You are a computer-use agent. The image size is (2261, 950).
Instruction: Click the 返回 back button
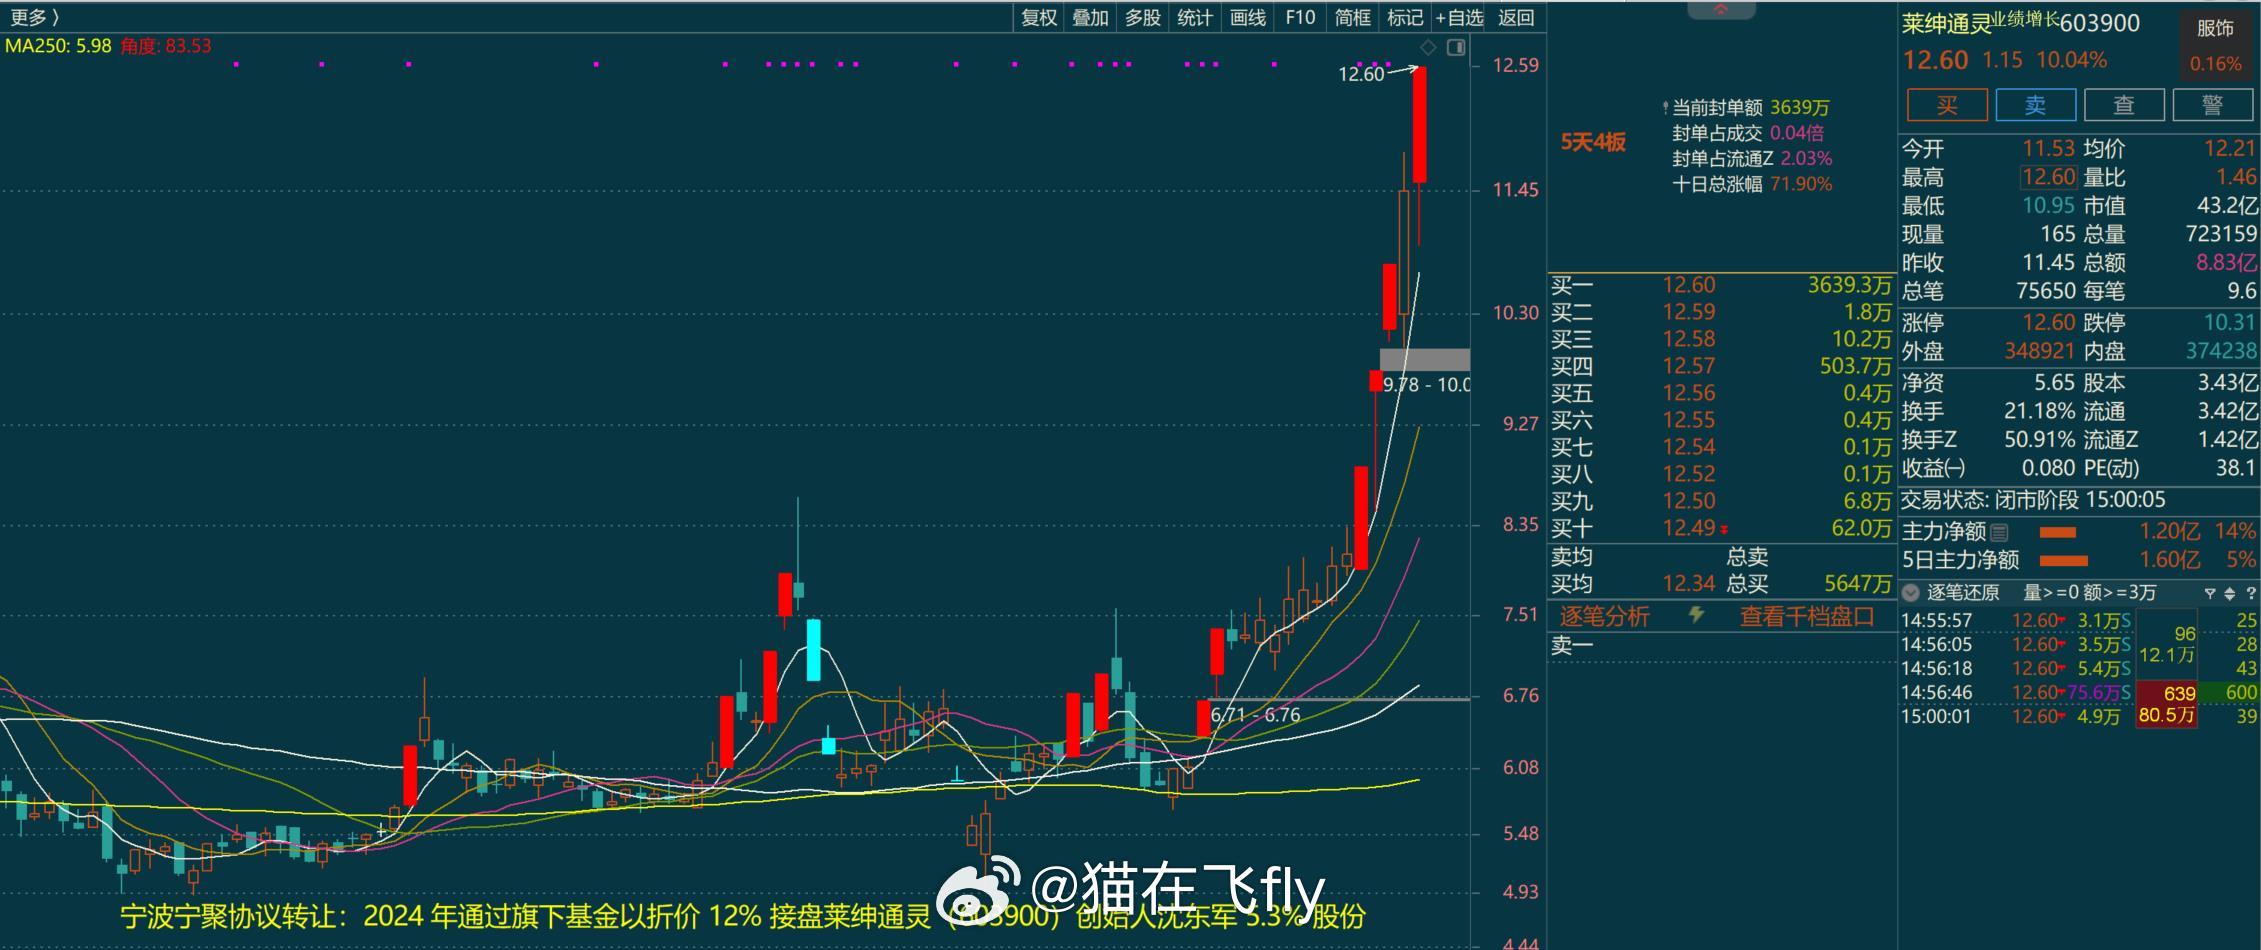coord(1516,17)
